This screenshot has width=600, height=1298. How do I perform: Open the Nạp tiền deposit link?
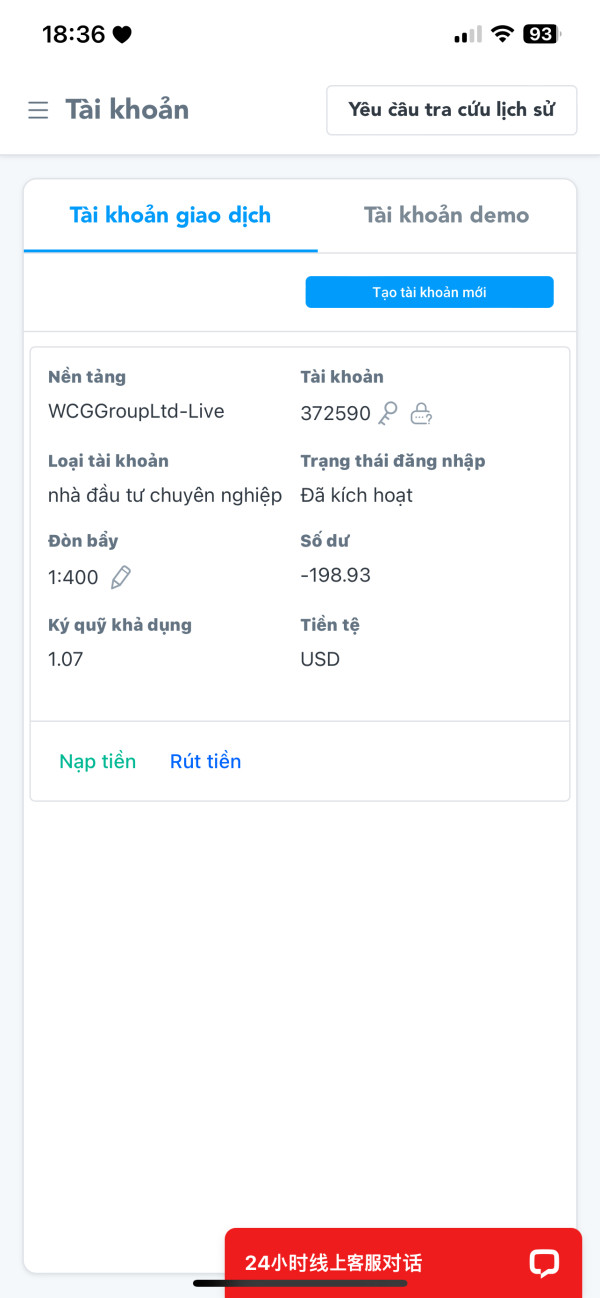tap(97, 761)
